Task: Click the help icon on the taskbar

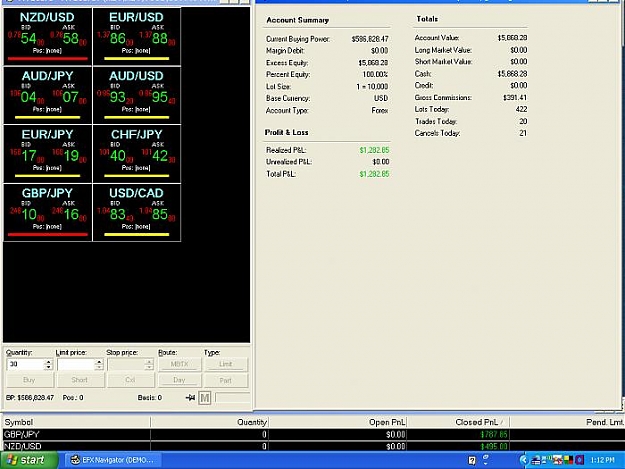Action: point(472,461)
